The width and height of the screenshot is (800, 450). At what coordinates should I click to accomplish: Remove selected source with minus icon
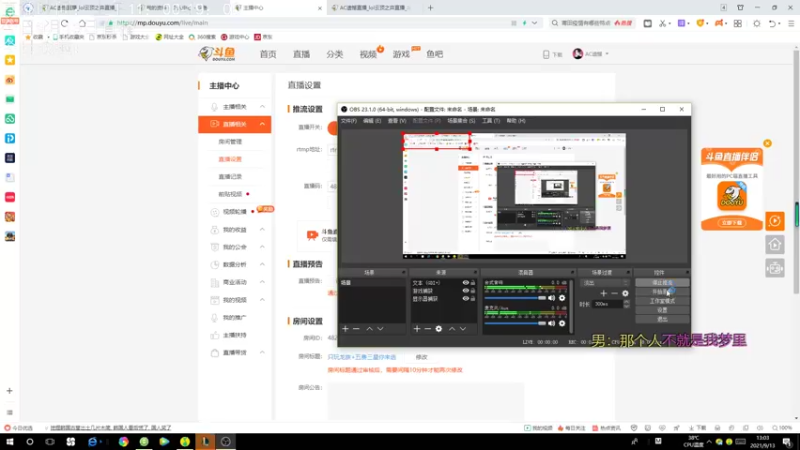click(x=428, y=329)
